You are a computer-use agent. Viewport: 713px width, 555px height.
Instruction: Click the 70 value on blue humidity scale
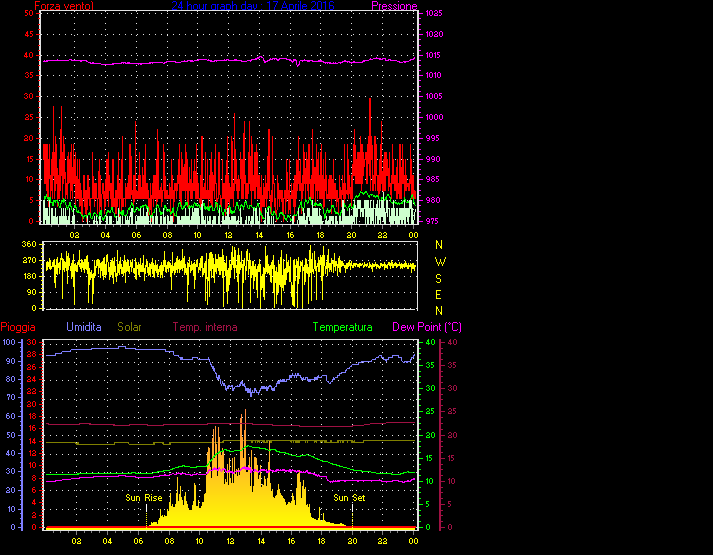[x=11, y=397]
